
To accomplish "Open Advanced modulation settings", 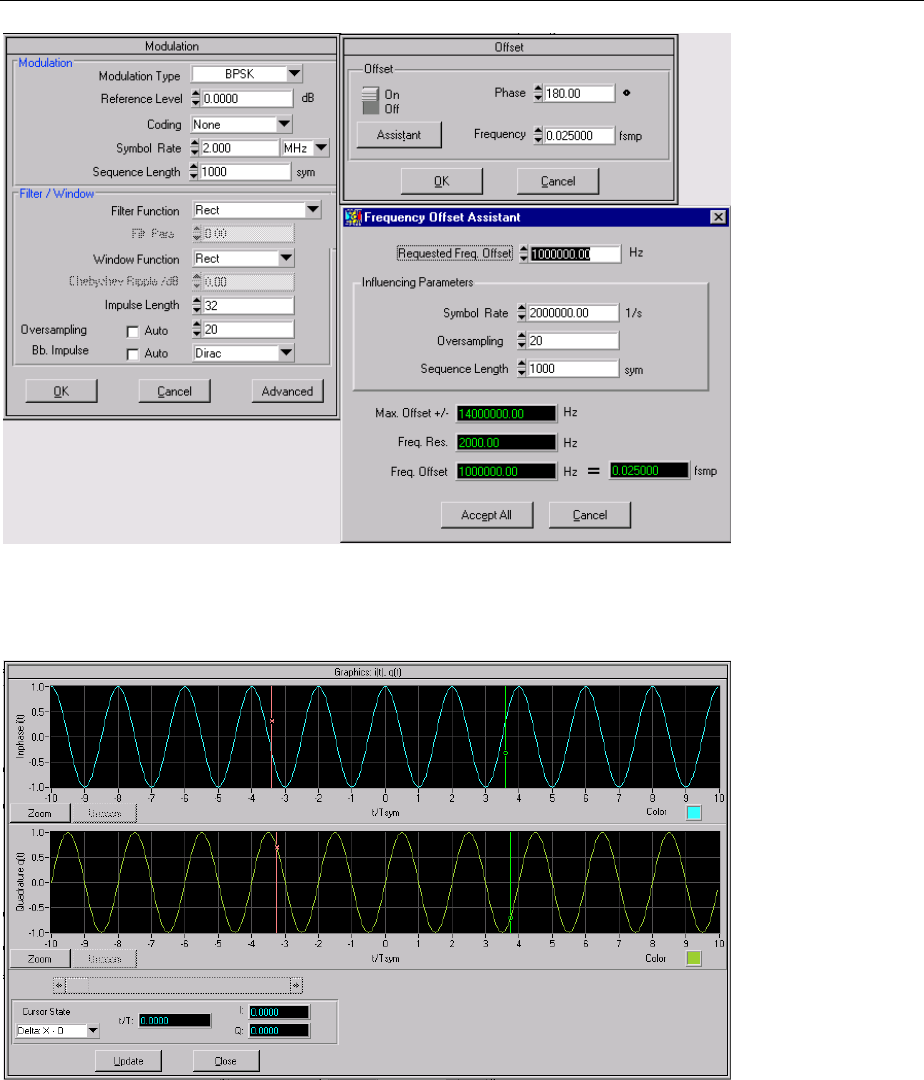I will [287, 391].
